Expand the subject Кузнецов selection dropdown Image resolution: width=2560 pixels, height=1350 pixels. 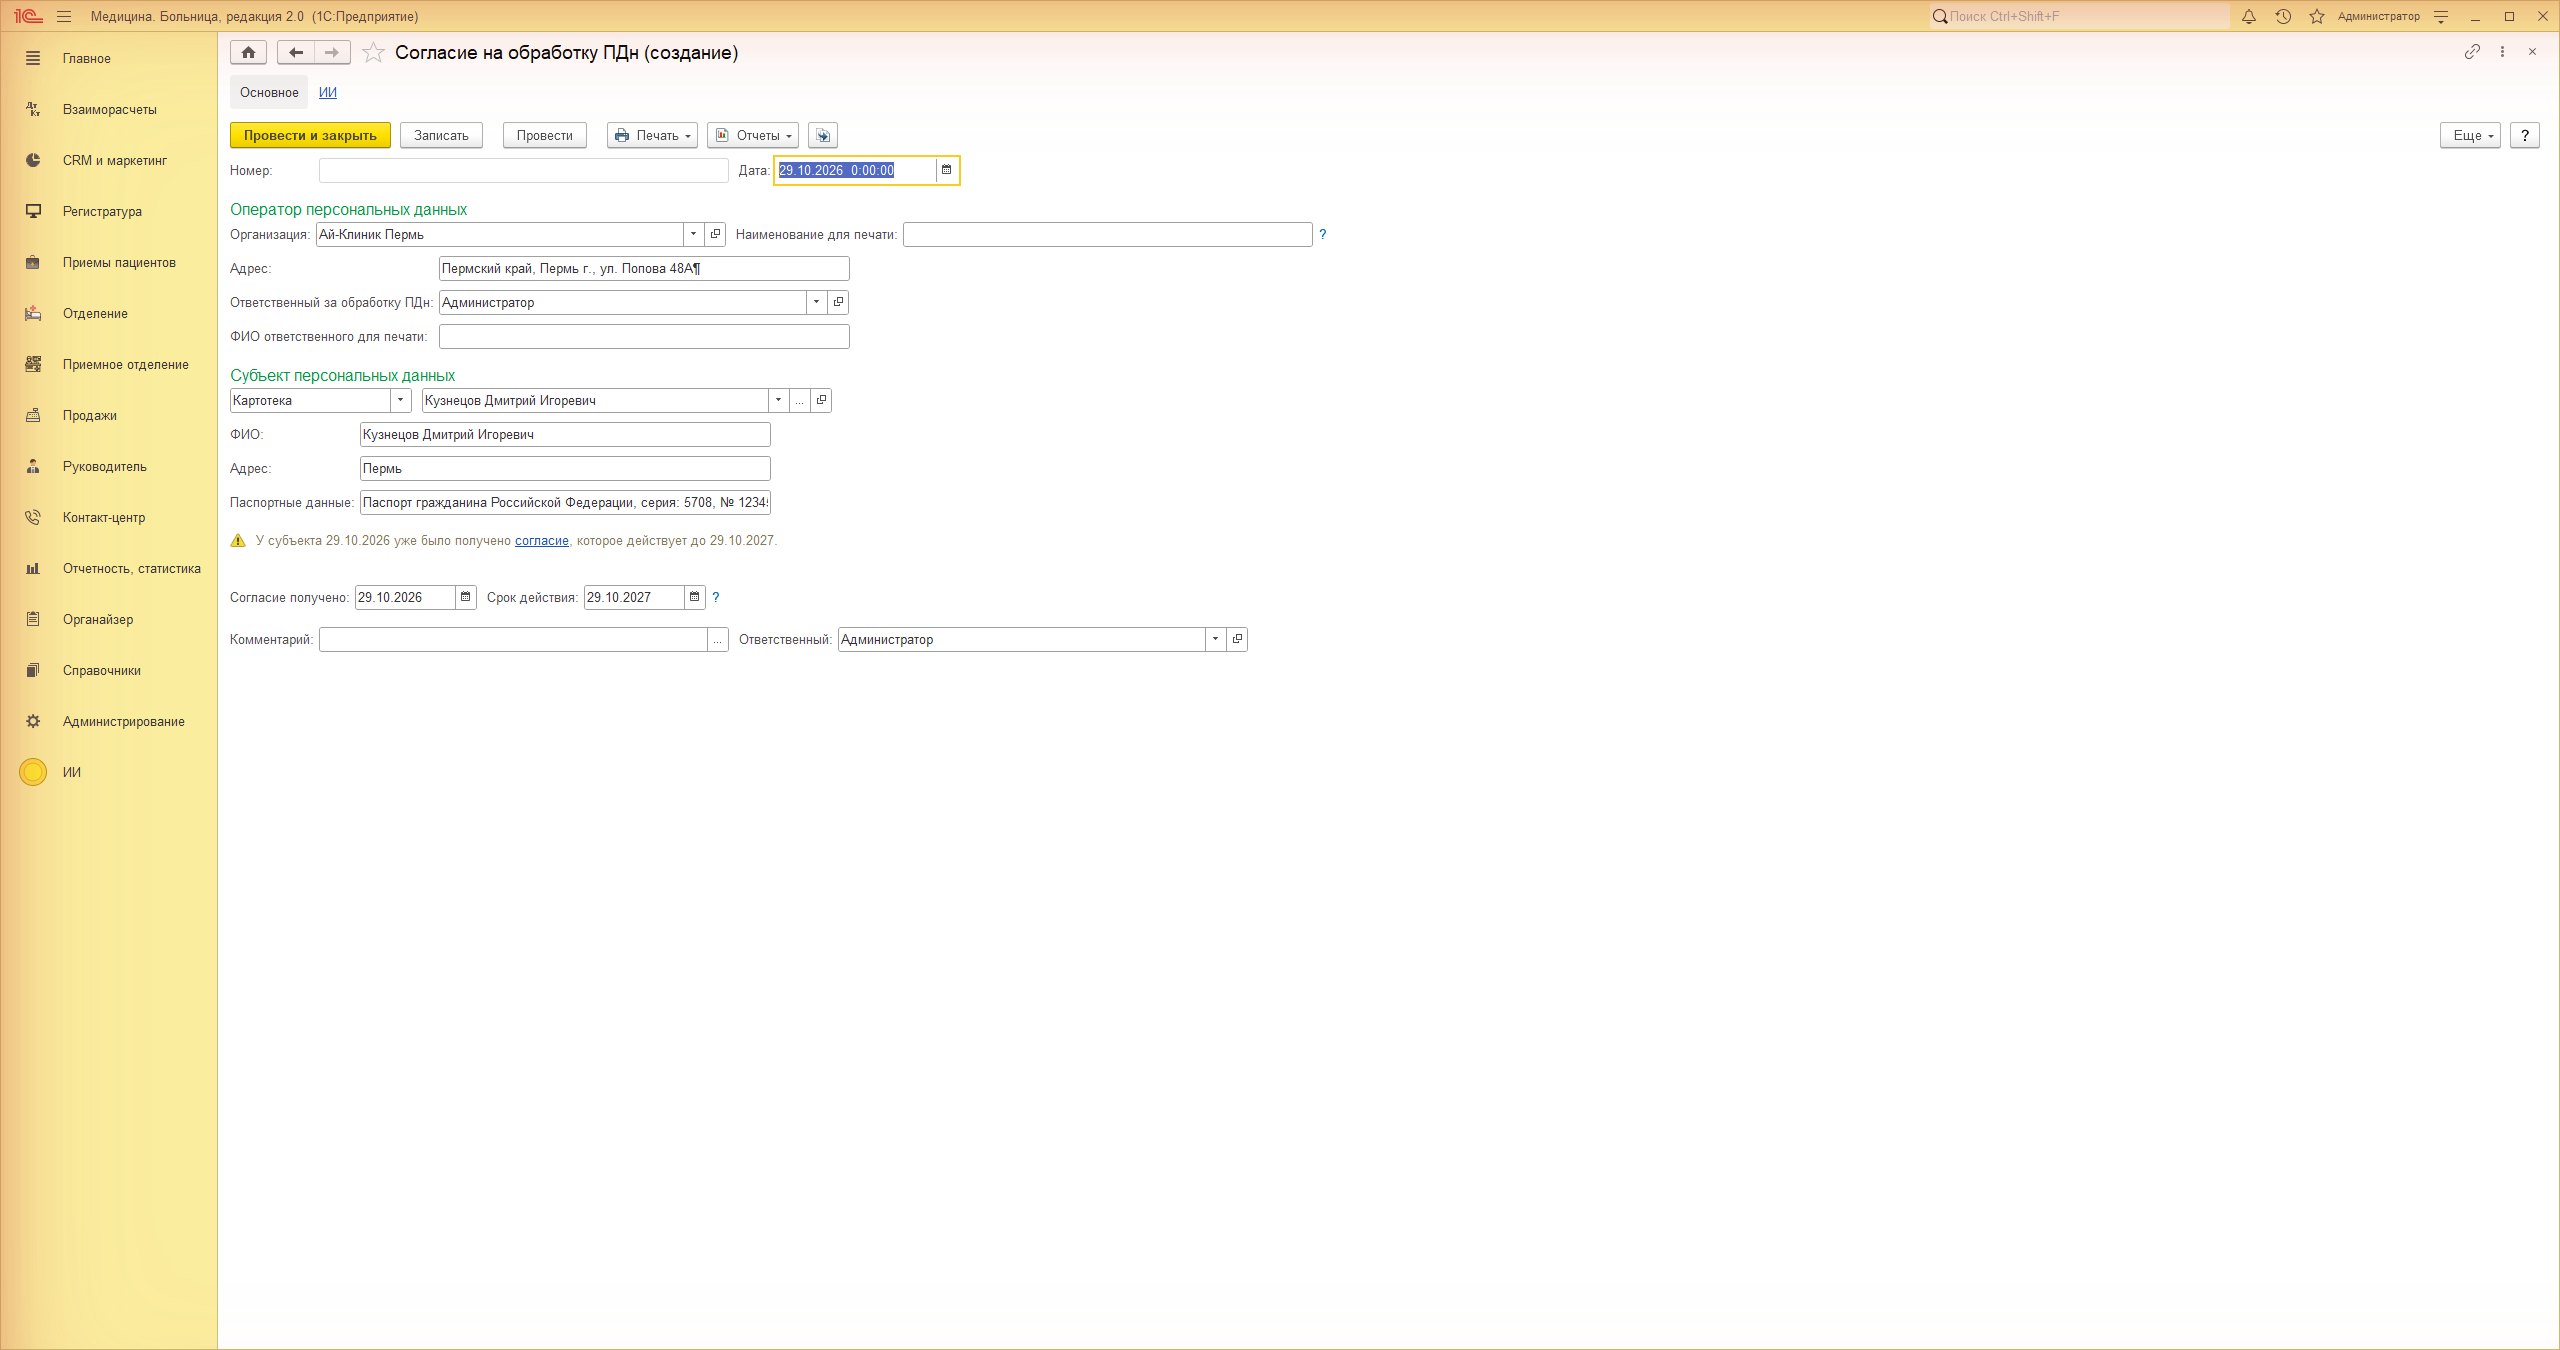coord(778,400)
